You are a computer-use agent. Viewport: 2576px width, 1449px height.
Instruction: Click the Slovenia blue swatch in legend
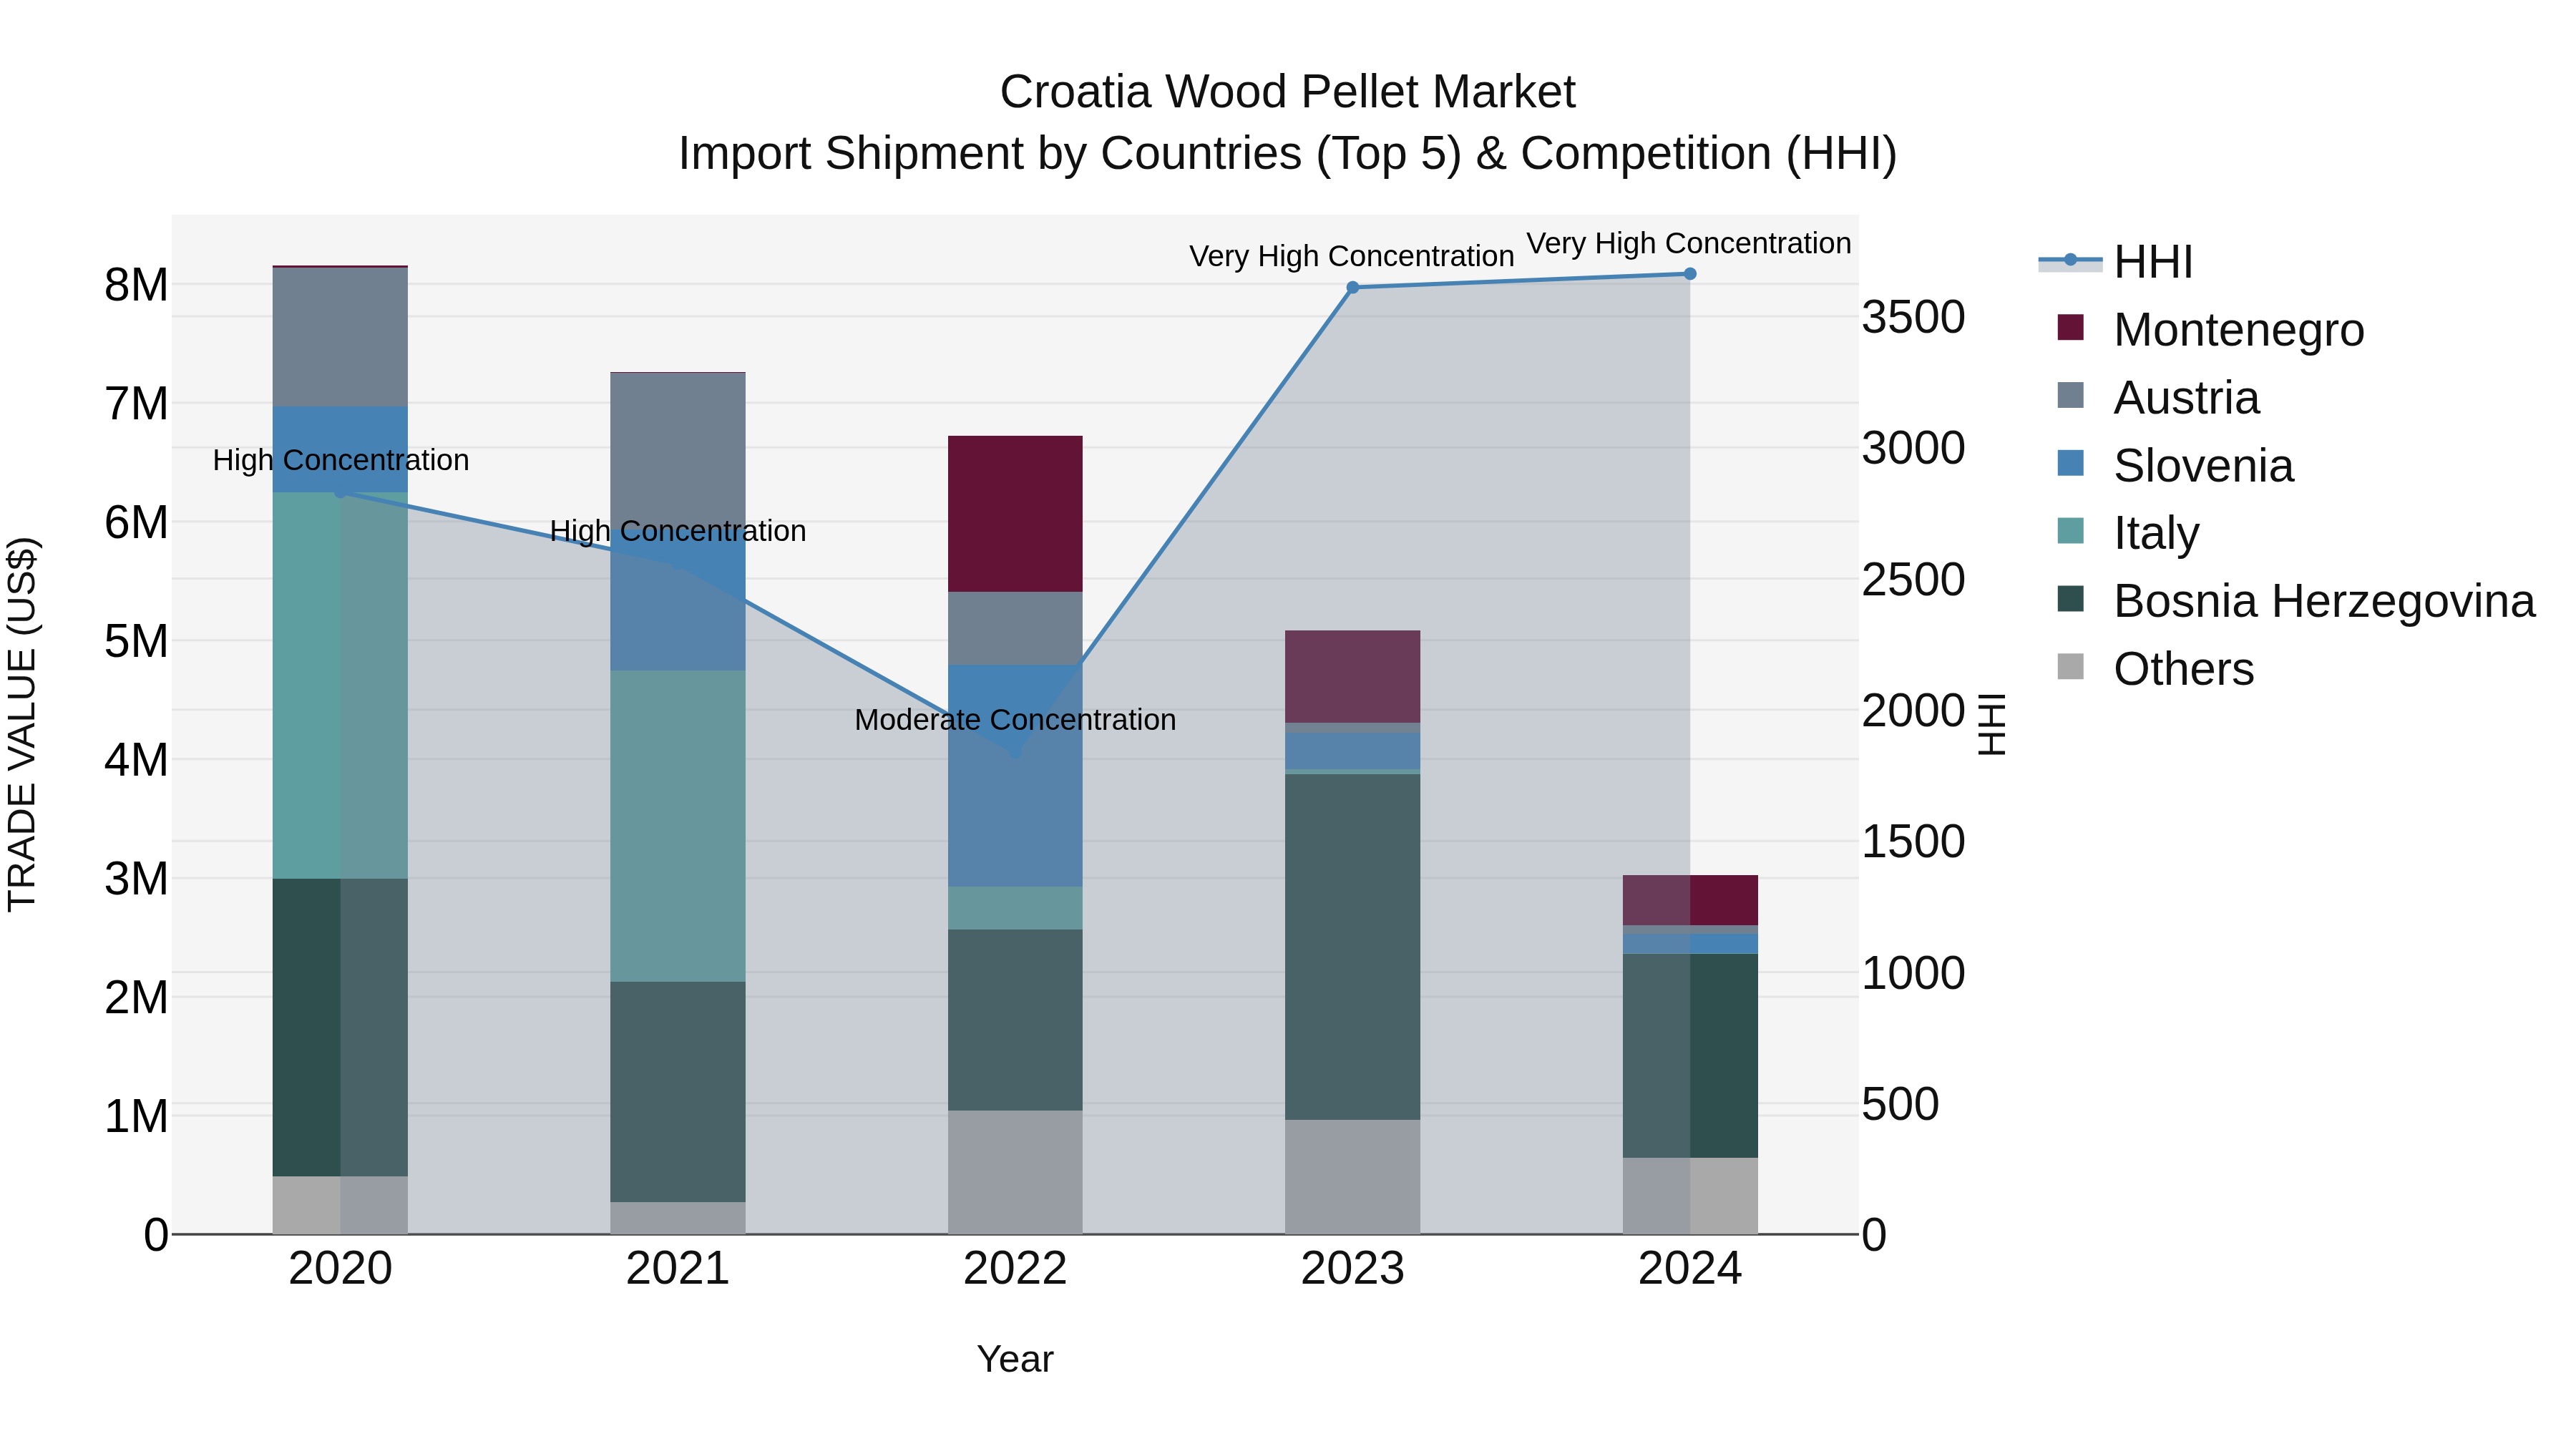click(x=2070, y=463)
